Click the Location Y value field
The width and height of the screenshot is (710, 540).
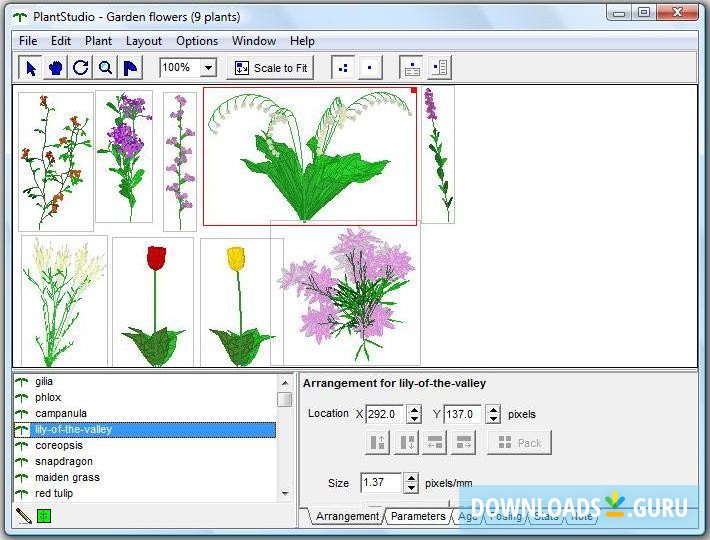[463, 414]
